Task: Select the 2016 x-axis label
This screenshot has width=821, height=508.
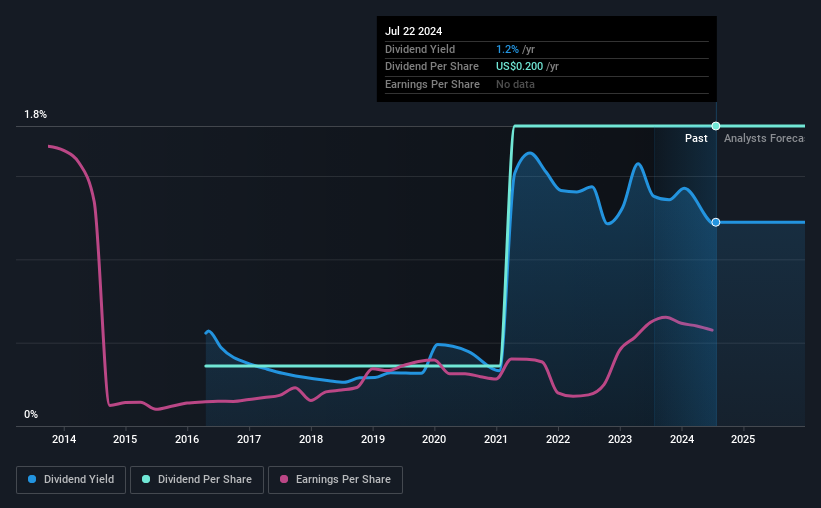Action: (x=187, y=439)
